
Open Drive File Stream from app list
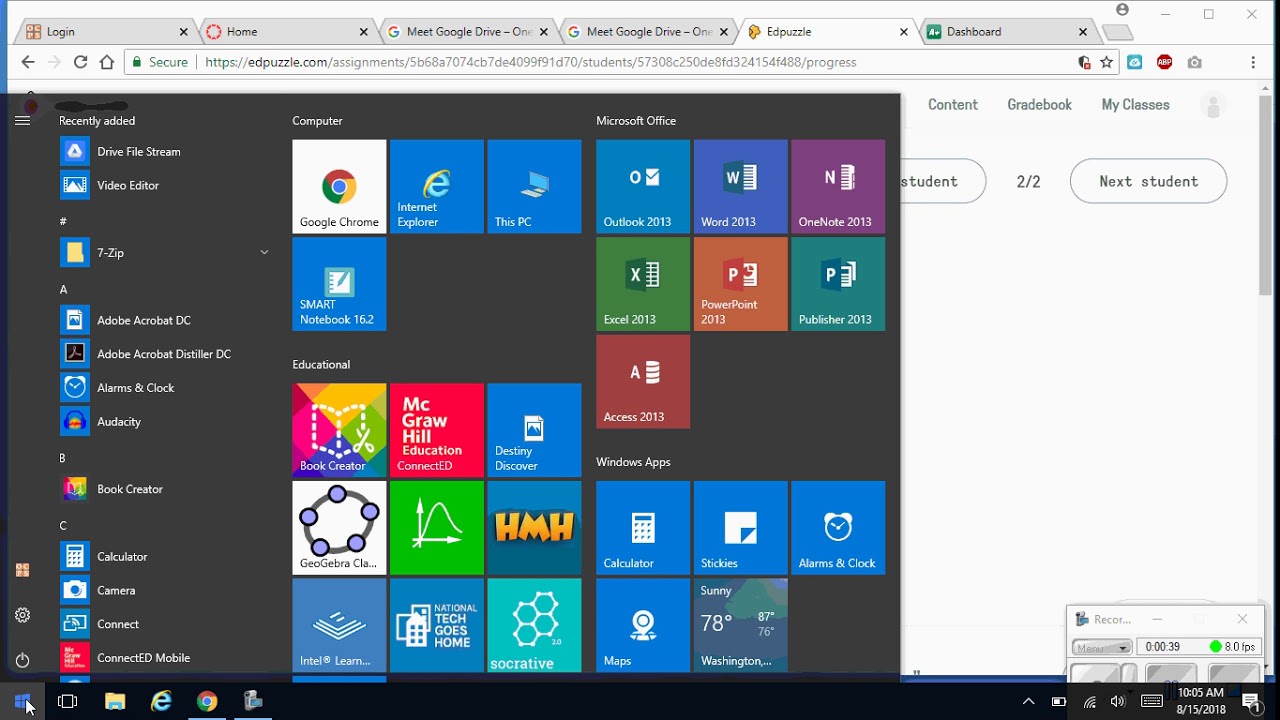click(x=165, y=152)
